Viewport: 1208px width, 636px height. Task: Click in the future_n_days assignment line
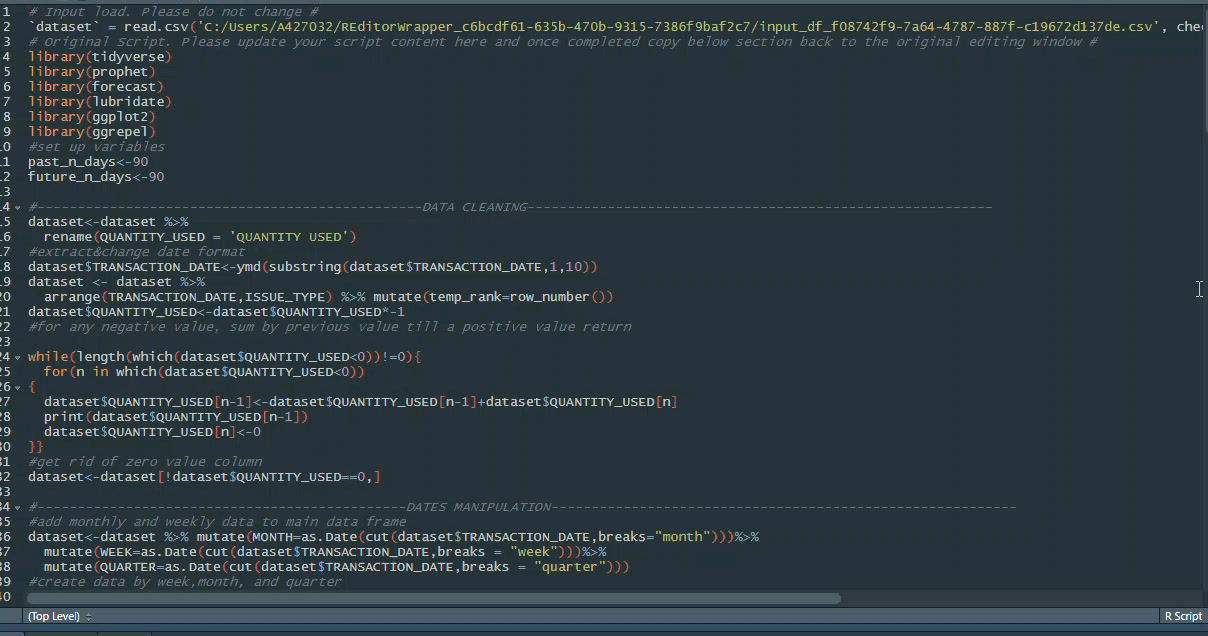(x=95, y=177)
